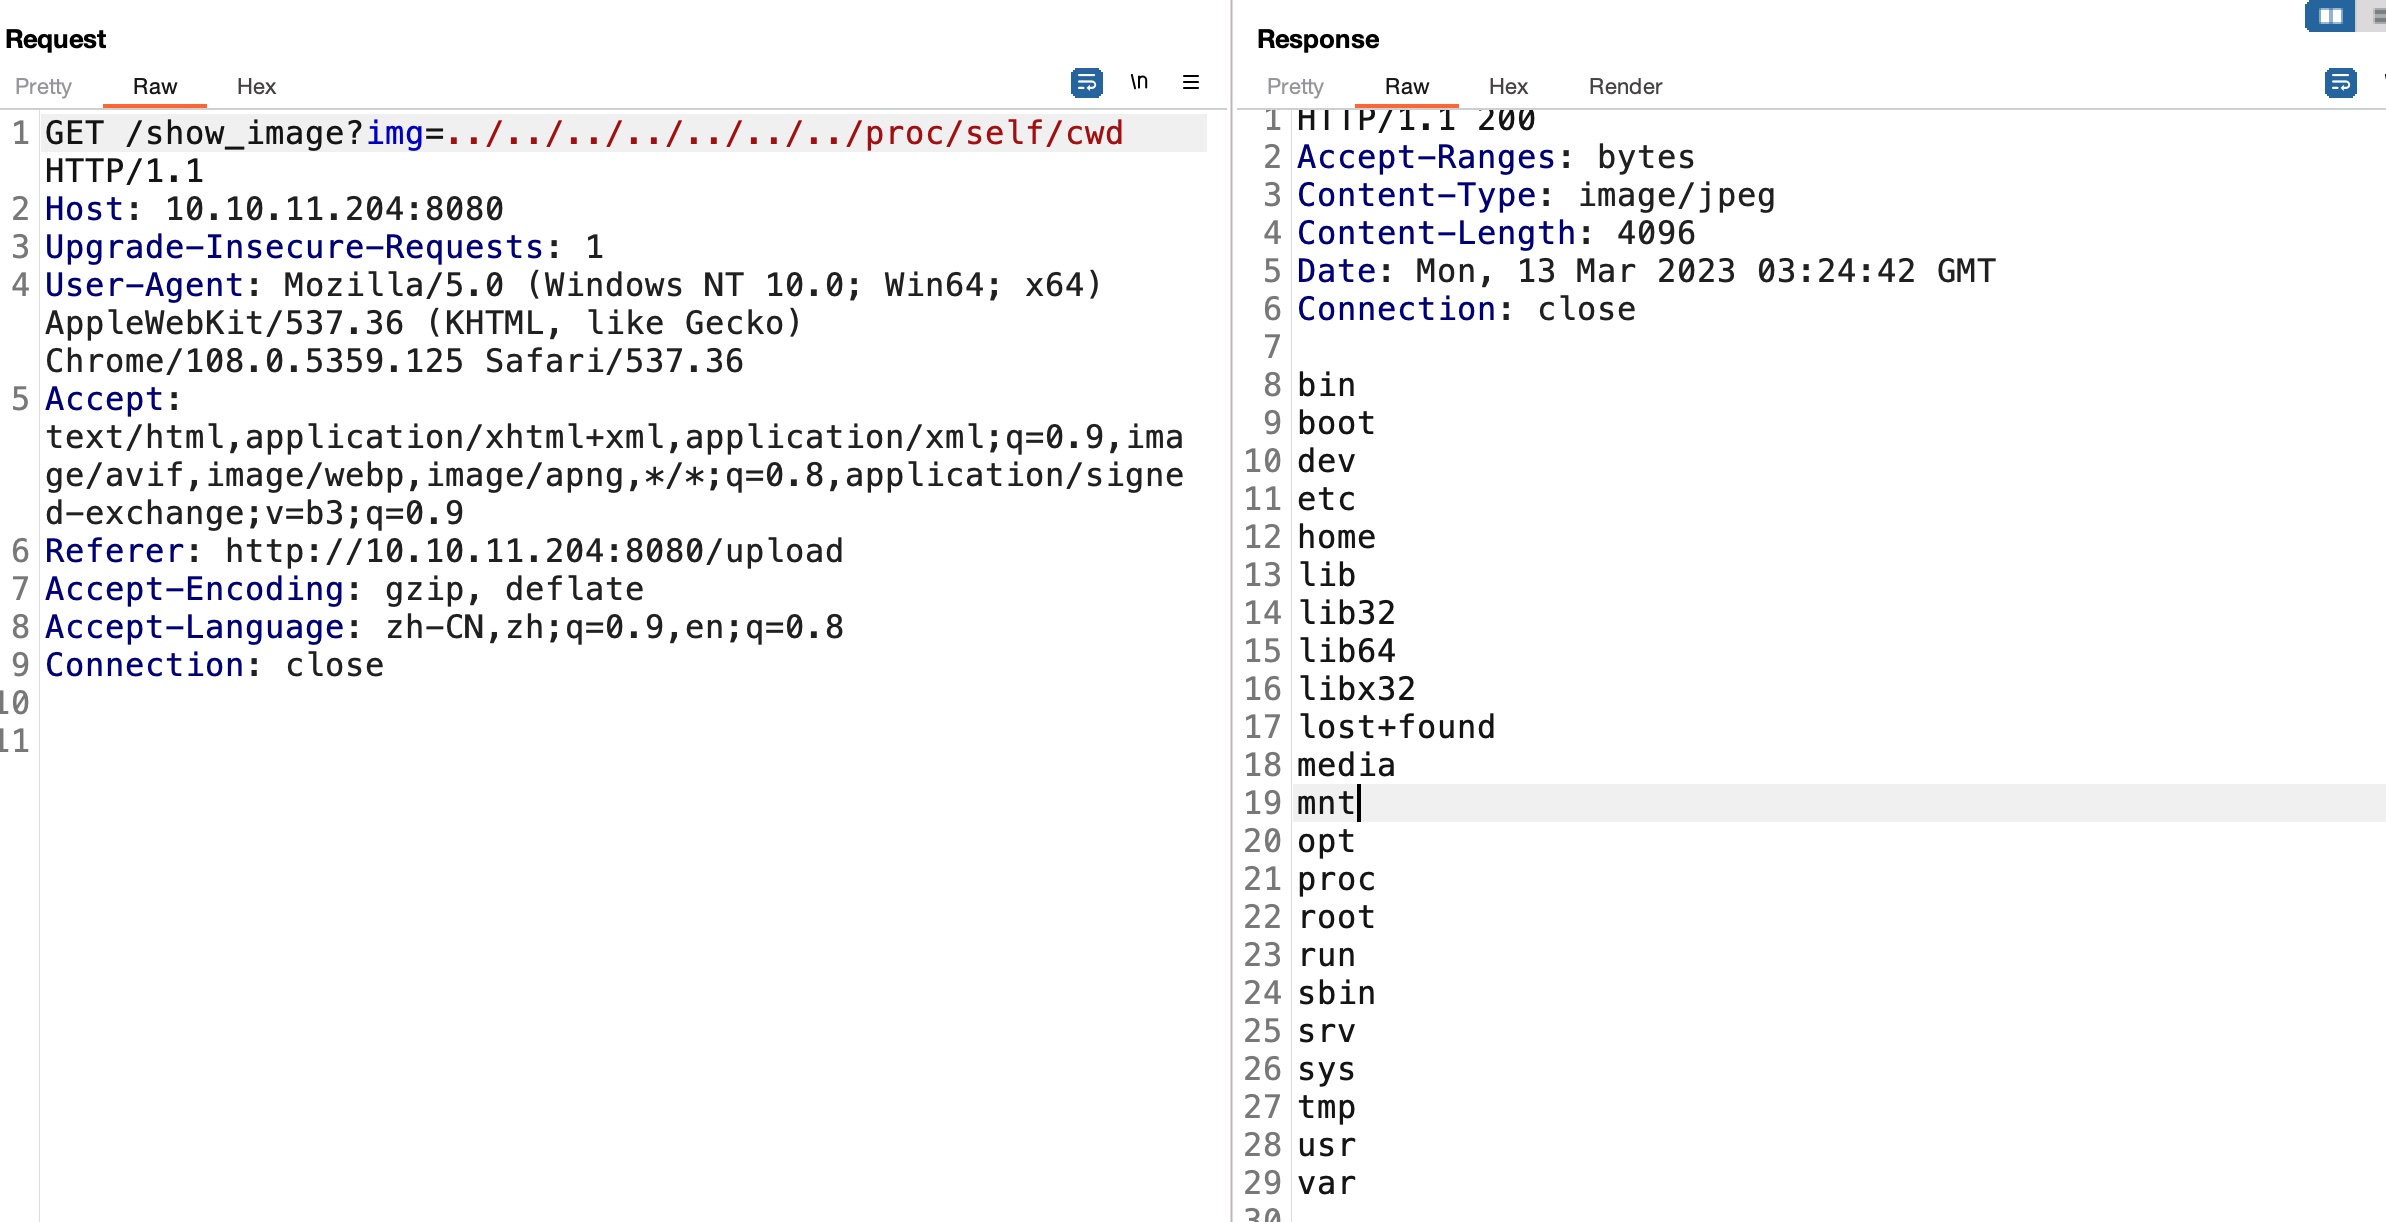Click the 'root' line in the response body
This screenshot has height=1222, width=2386.
point(1336,917)
